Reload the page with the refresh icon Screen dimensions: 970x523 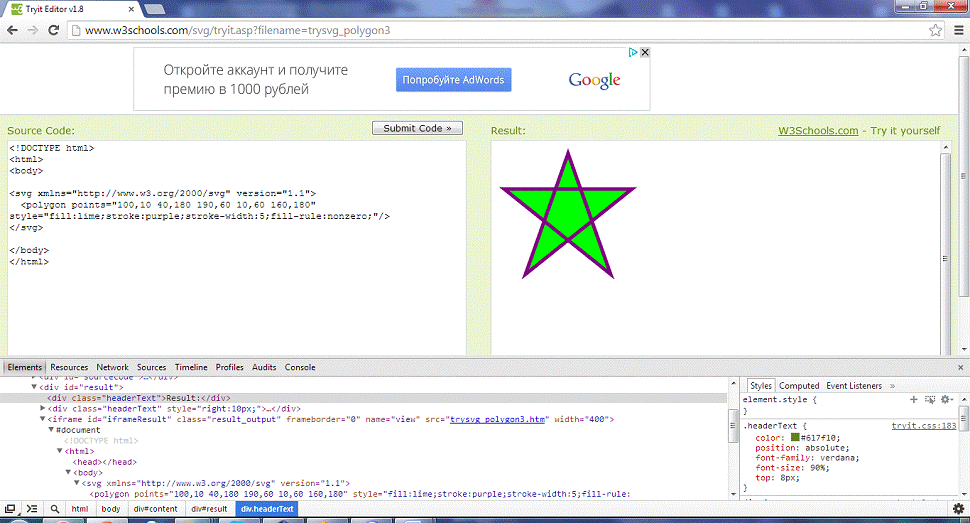[x=56, y=30]
